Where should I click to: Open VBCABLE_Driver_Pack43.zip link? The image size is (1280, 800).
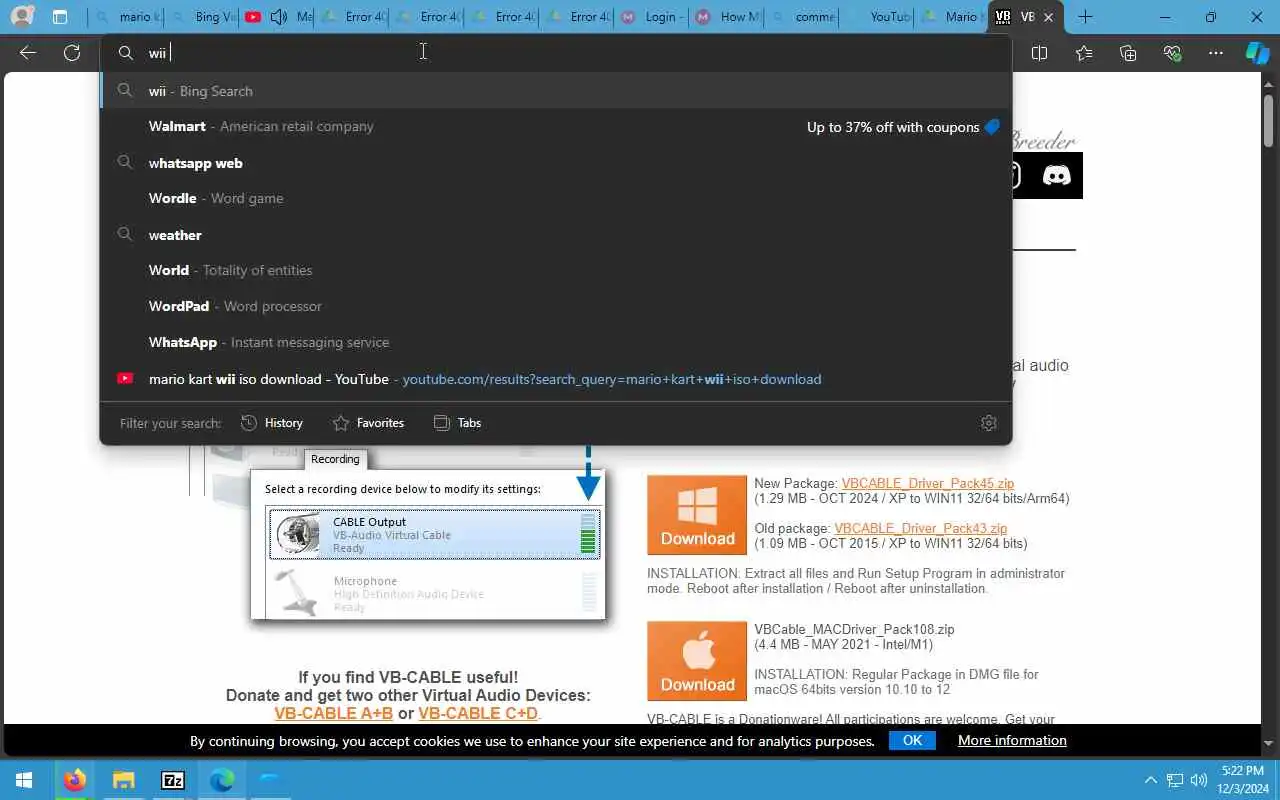coord(921,528)
